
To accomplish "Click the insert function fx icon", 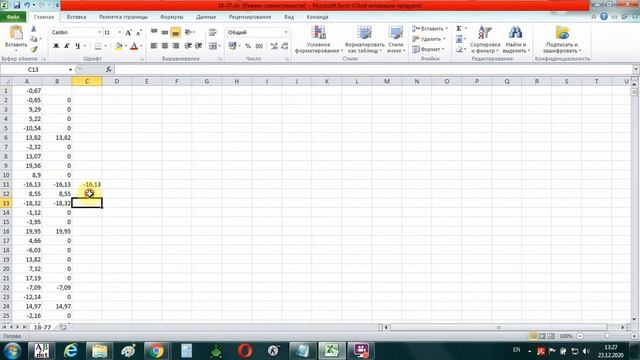I will (109, 69).
